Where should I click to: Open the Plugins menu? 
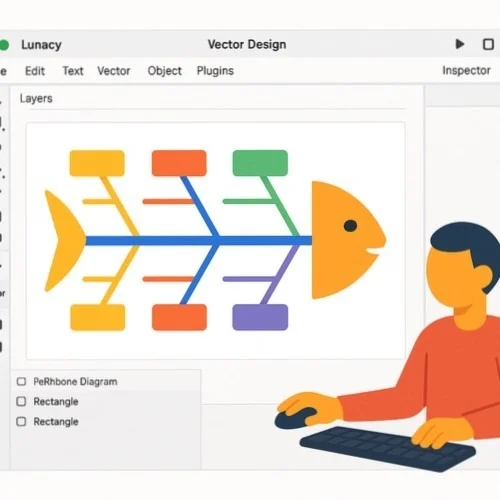point(215,71)
